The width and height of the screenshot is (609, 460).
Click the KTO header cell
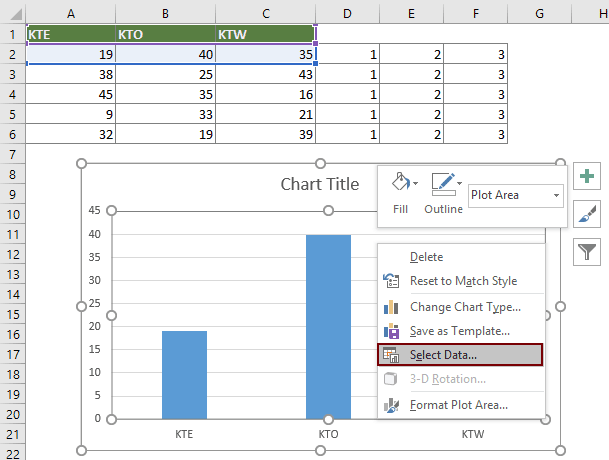point(165,34)
